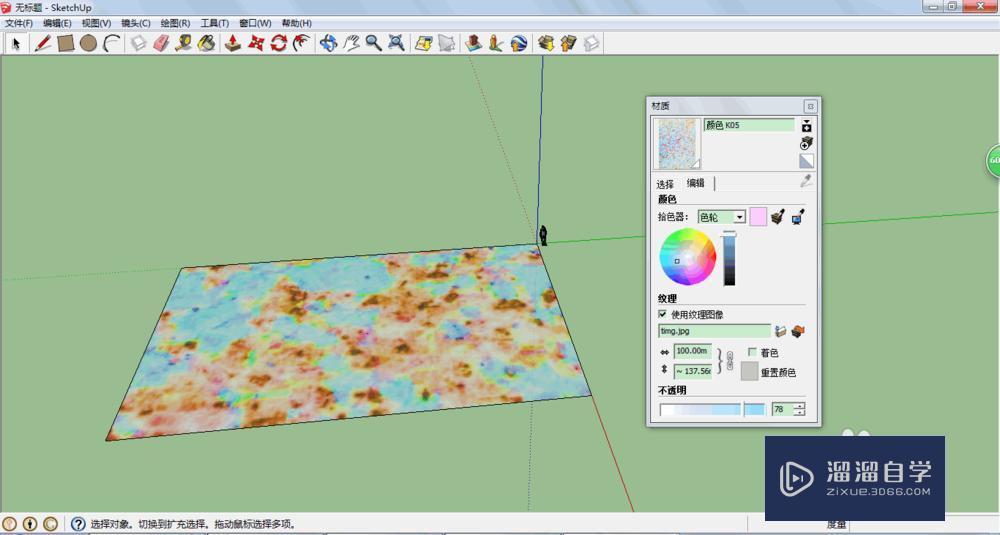
Task: Select the Zoom magnifier tool
Action: [374, 43]
